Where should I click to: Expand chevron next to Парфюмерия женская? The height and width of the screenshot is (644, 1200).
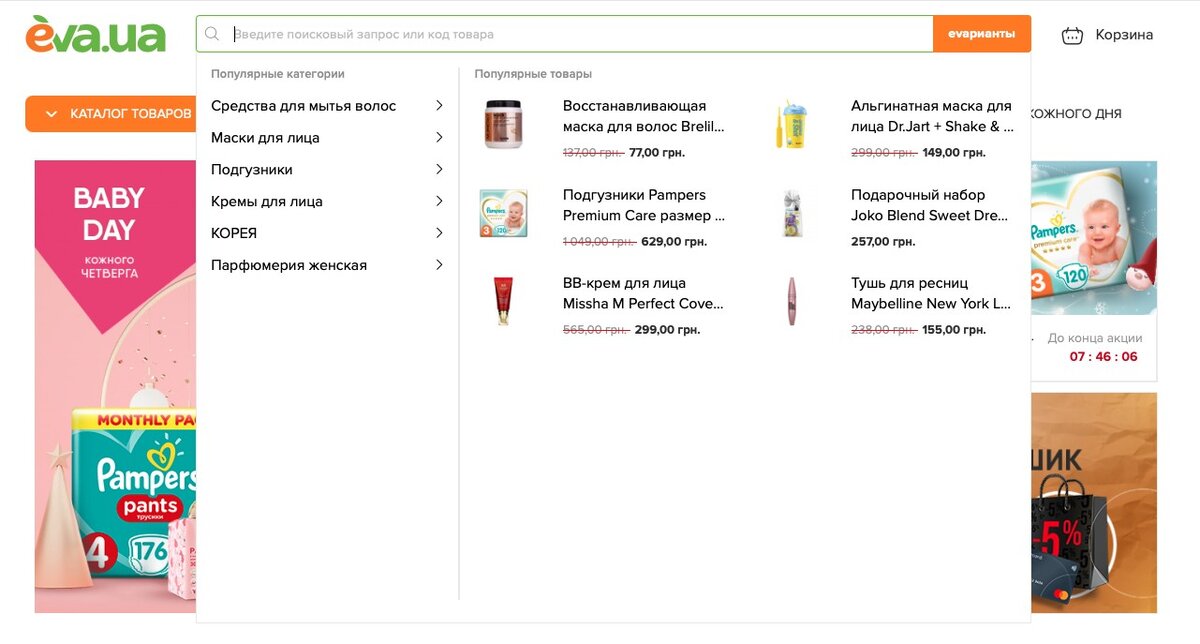[439, 265]
